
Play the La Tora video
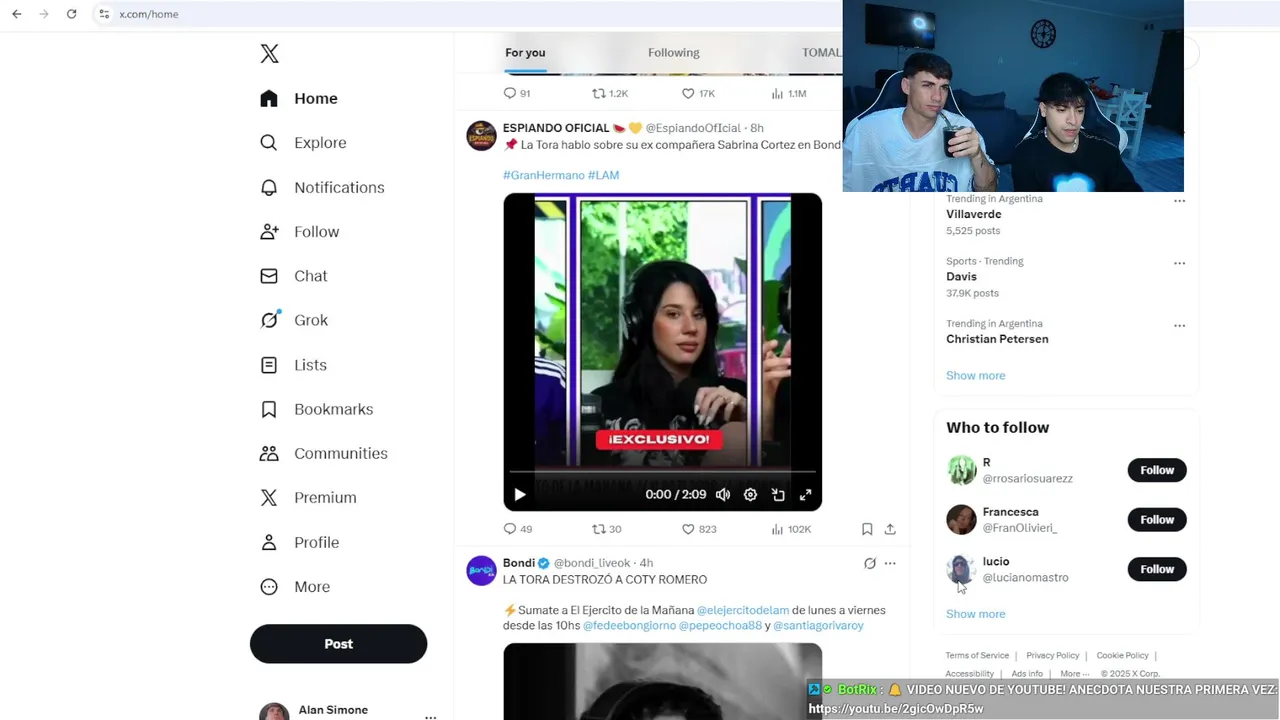tap(519, 494)
